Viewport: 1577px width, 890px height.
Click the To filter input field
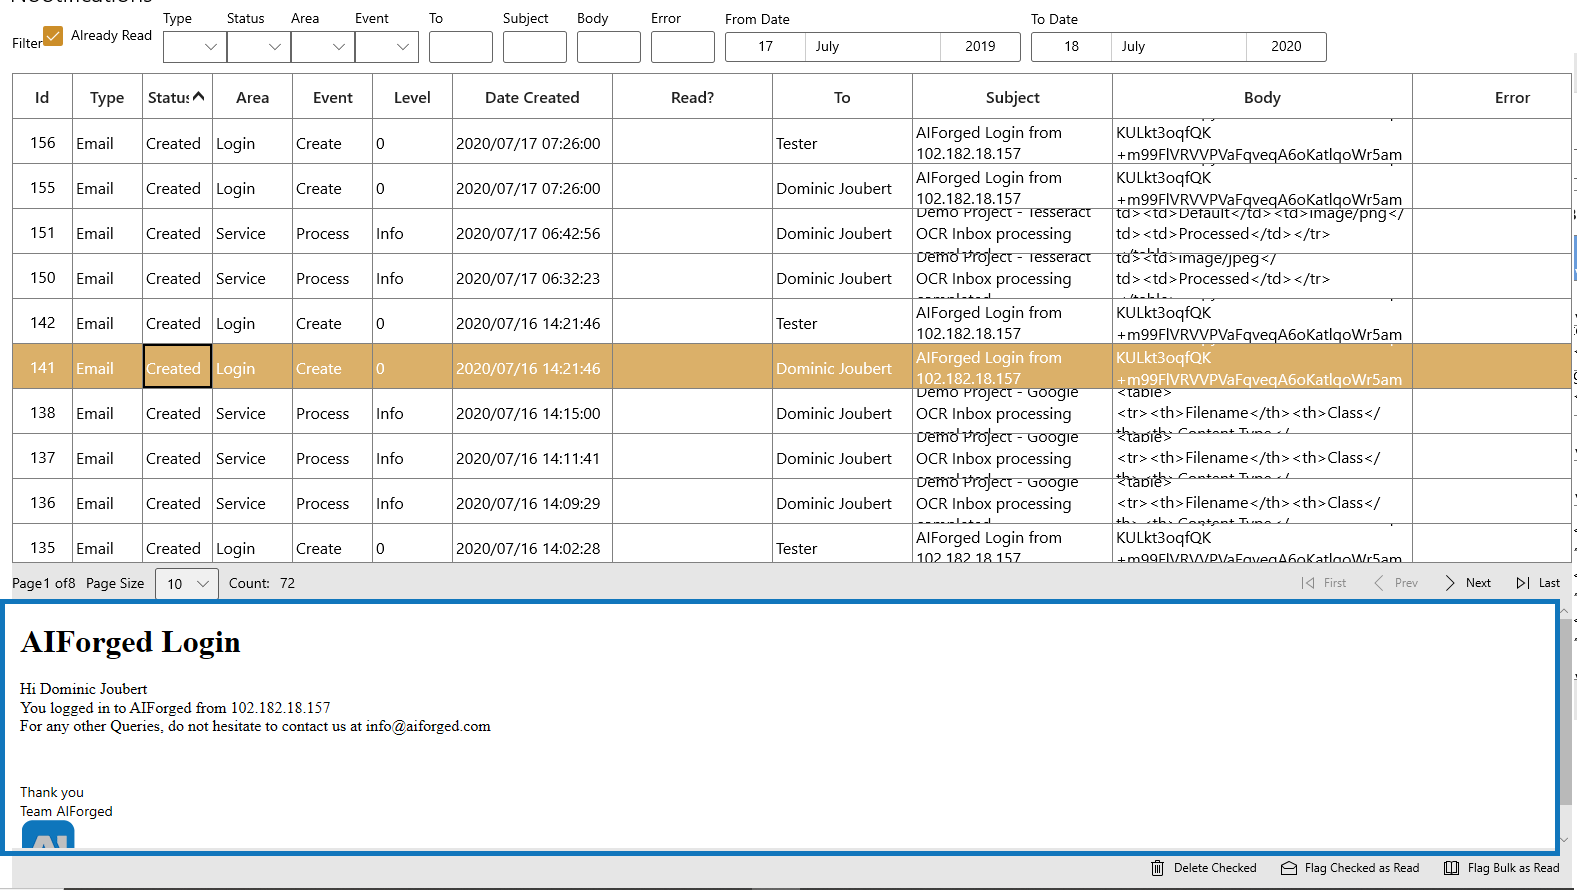pyautogui.click(x=461, y=47)
